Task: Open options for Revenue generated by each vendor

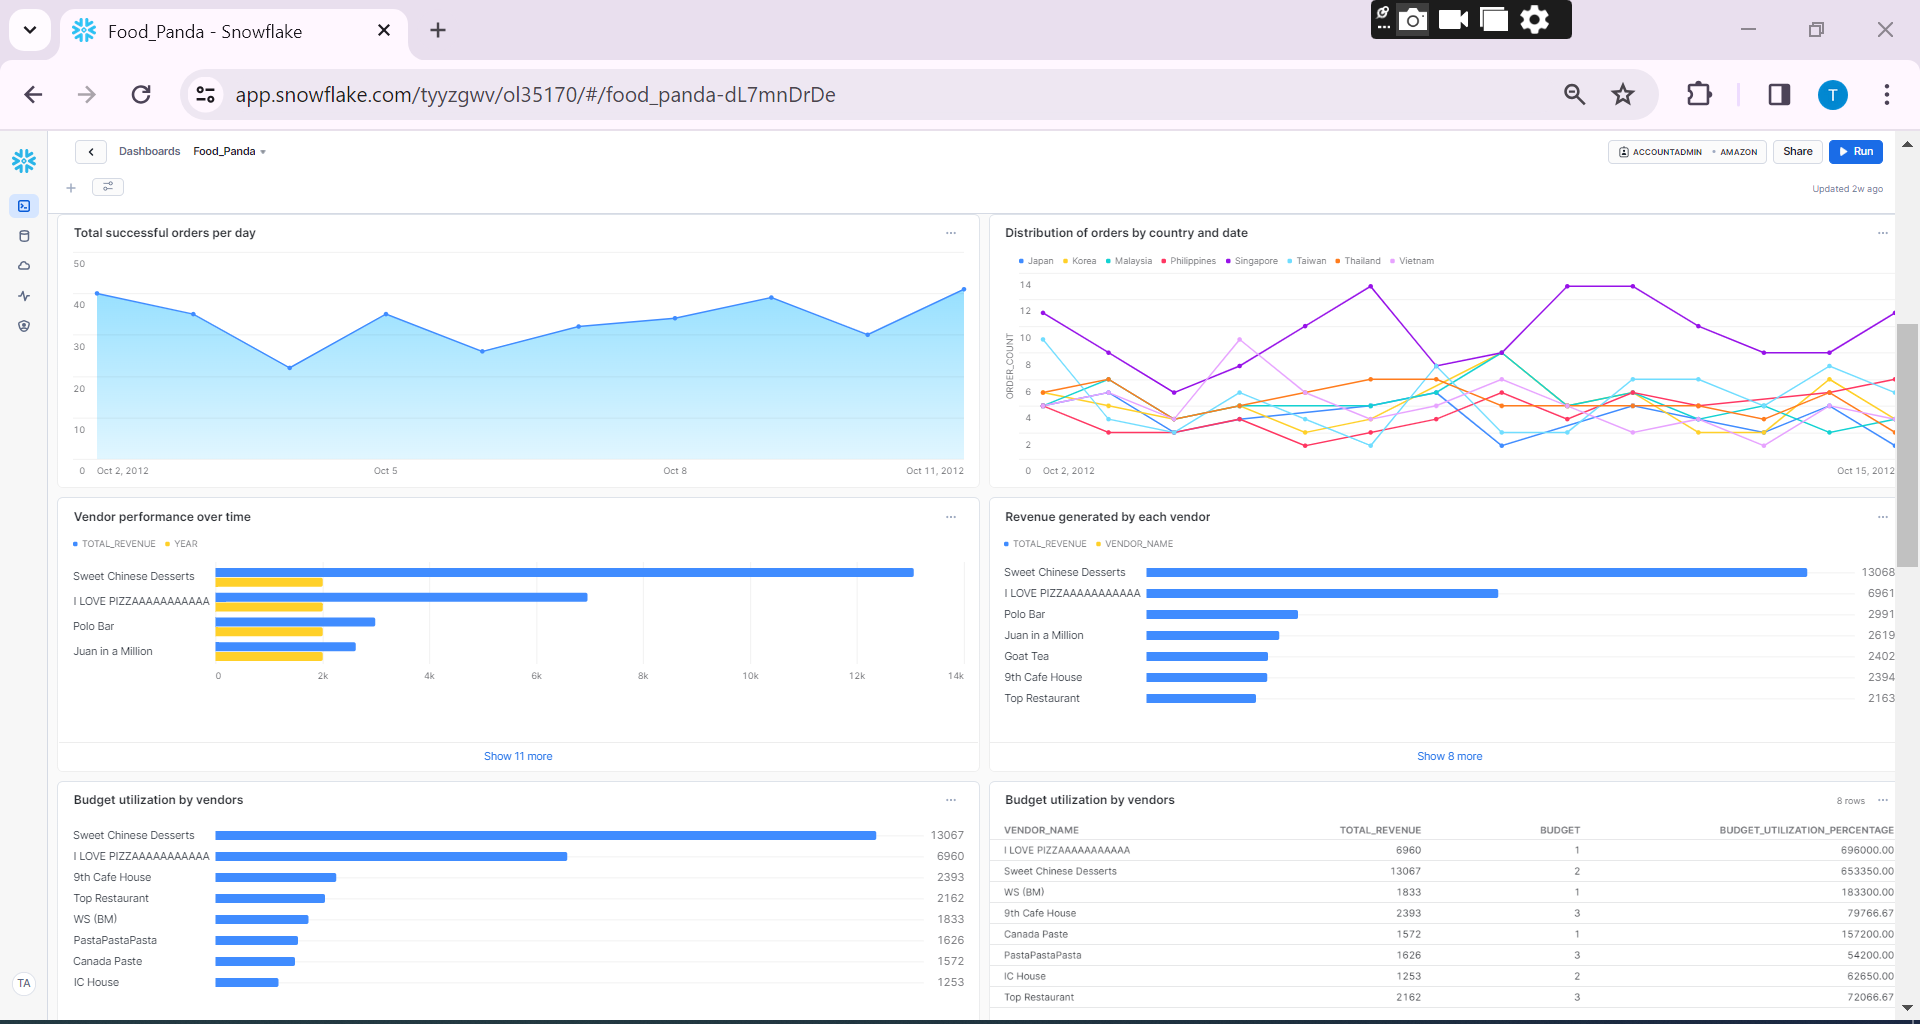Action: pyautogui.click(x=1883, y=517)
